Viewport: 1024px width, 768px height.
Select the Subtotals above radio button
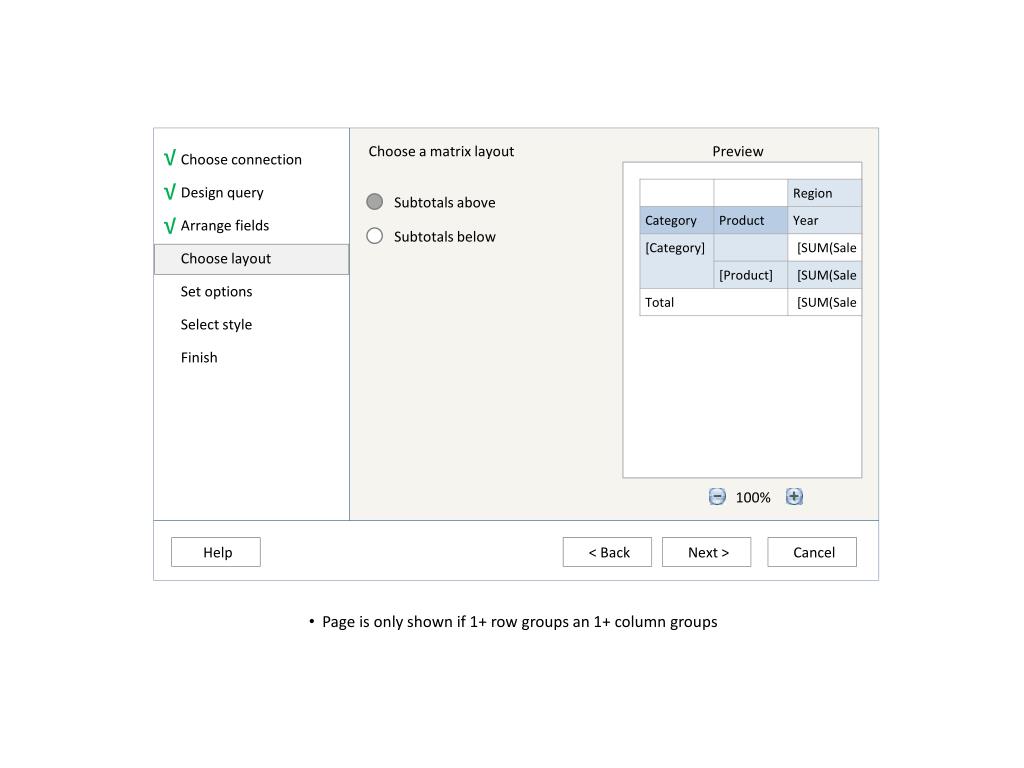(x=375, y=202)
